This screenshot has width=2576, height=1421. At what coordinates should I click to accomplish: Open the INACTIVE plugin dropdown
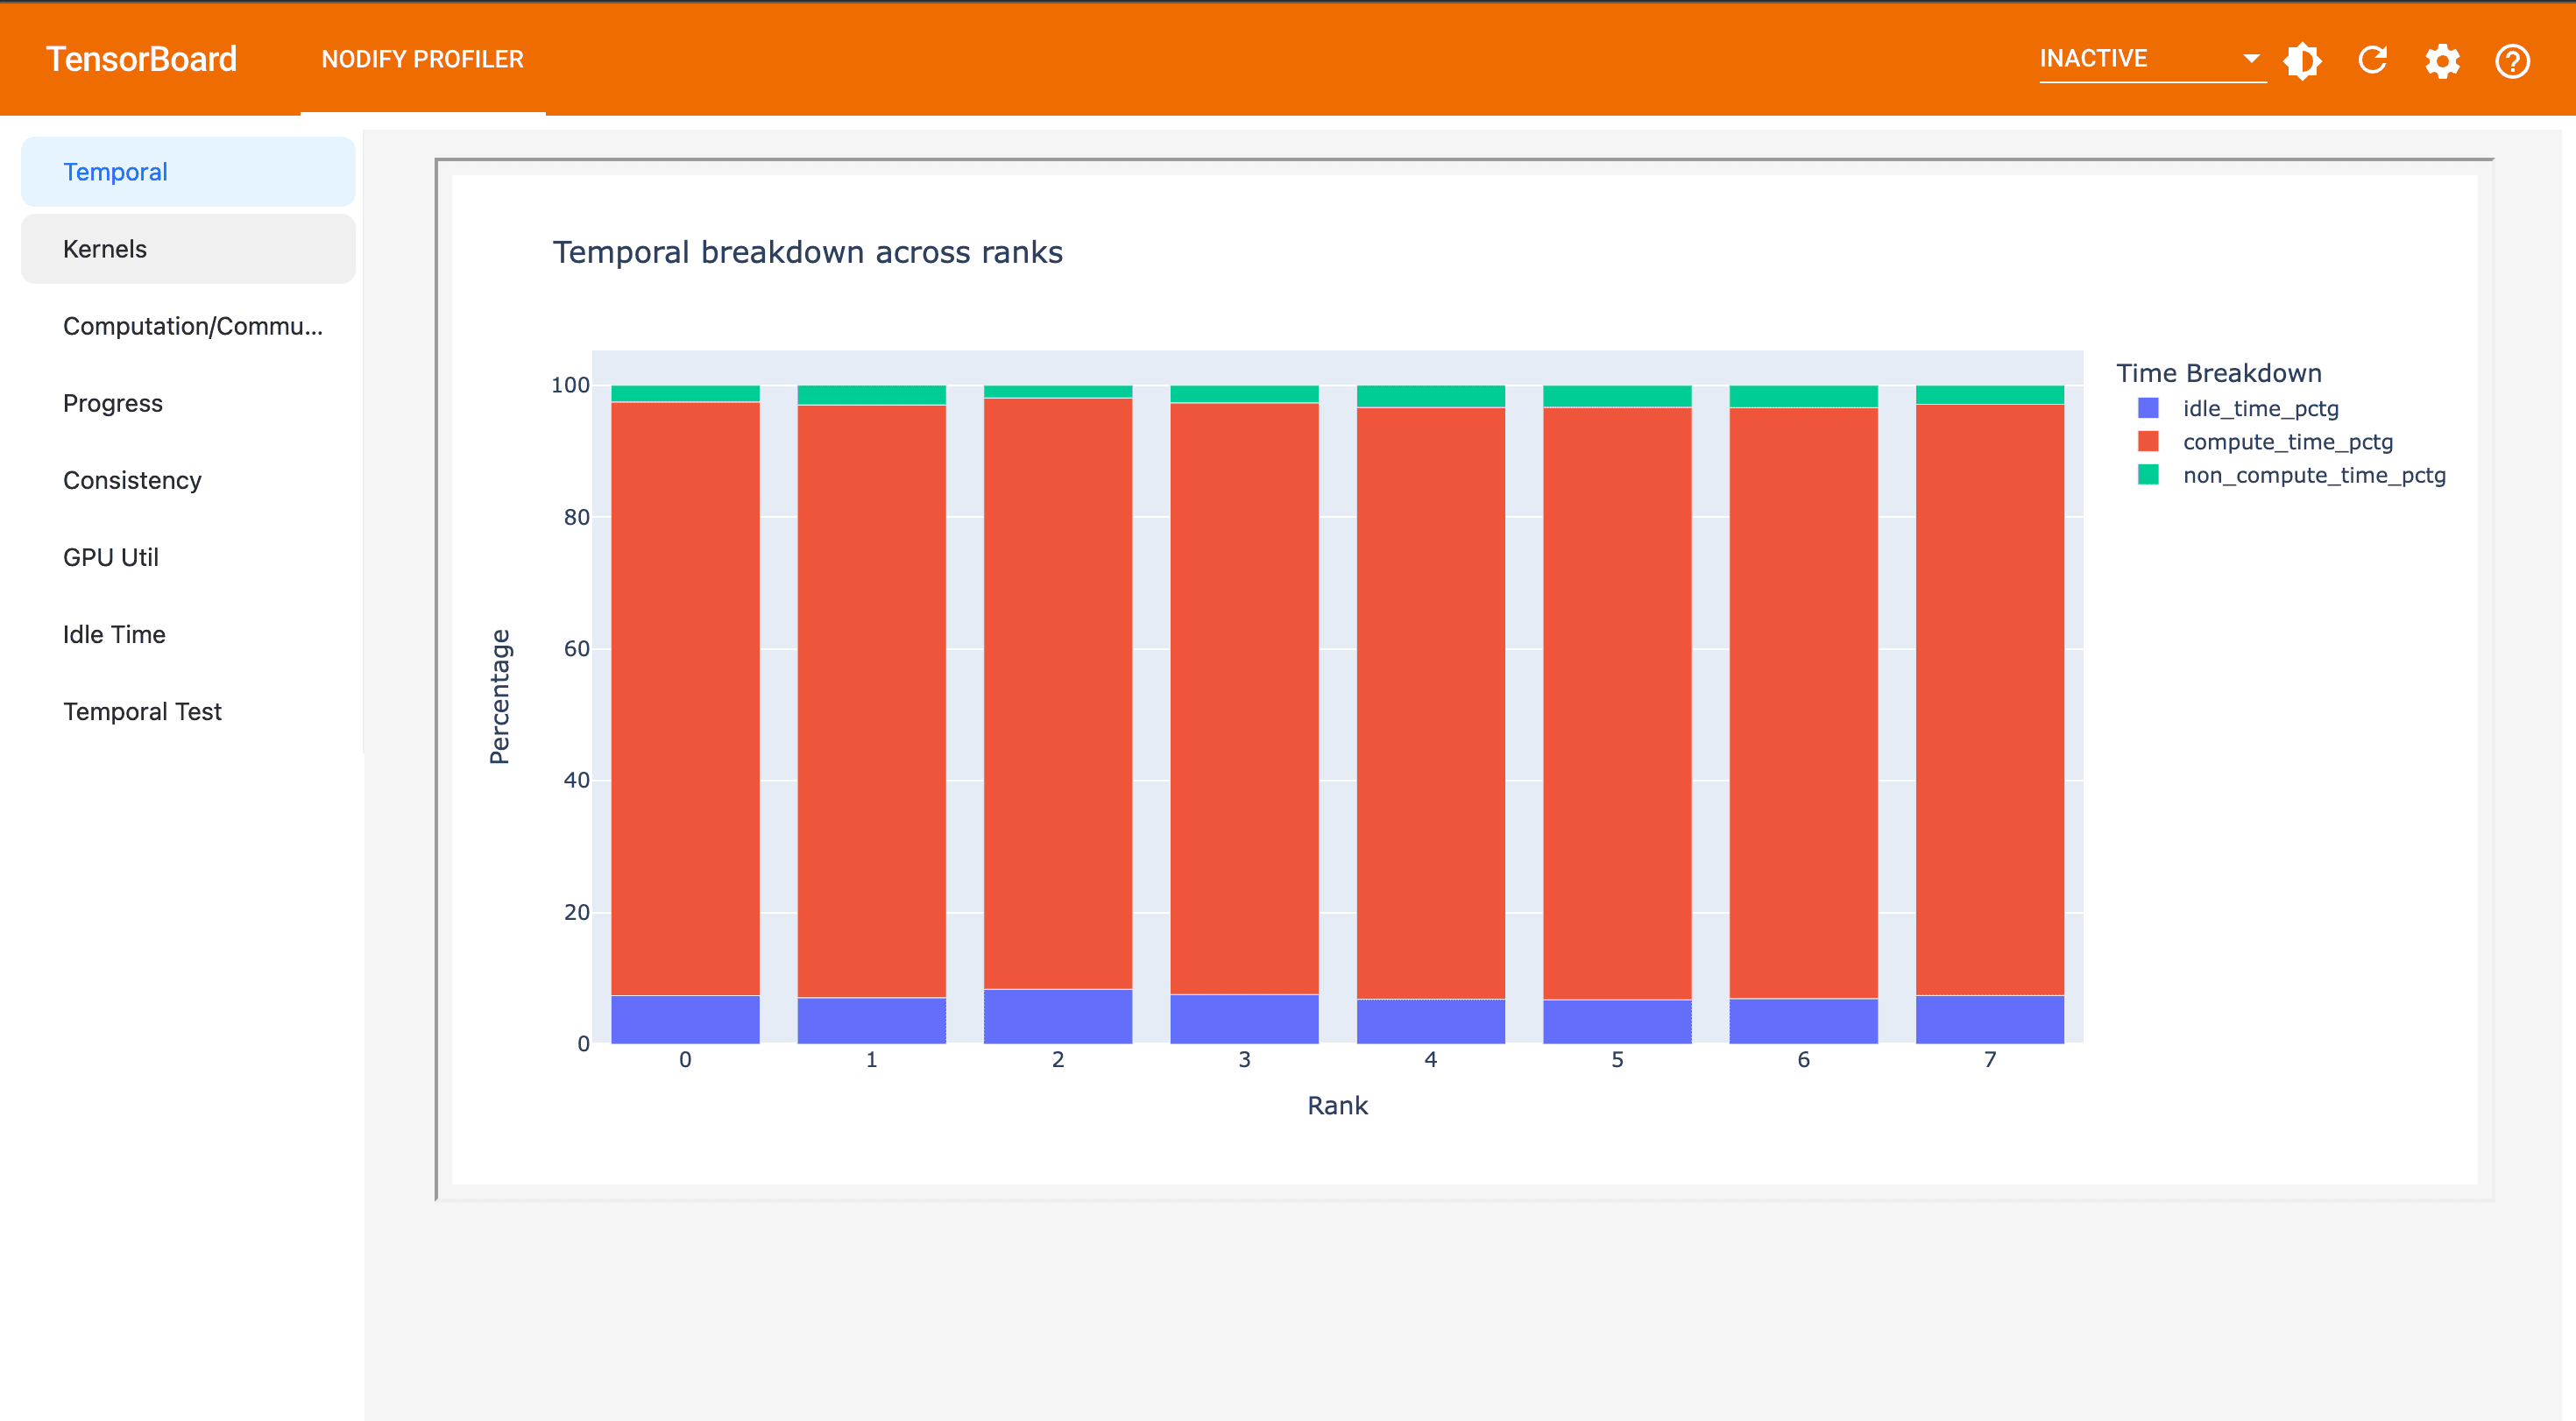click(2152, 59)
